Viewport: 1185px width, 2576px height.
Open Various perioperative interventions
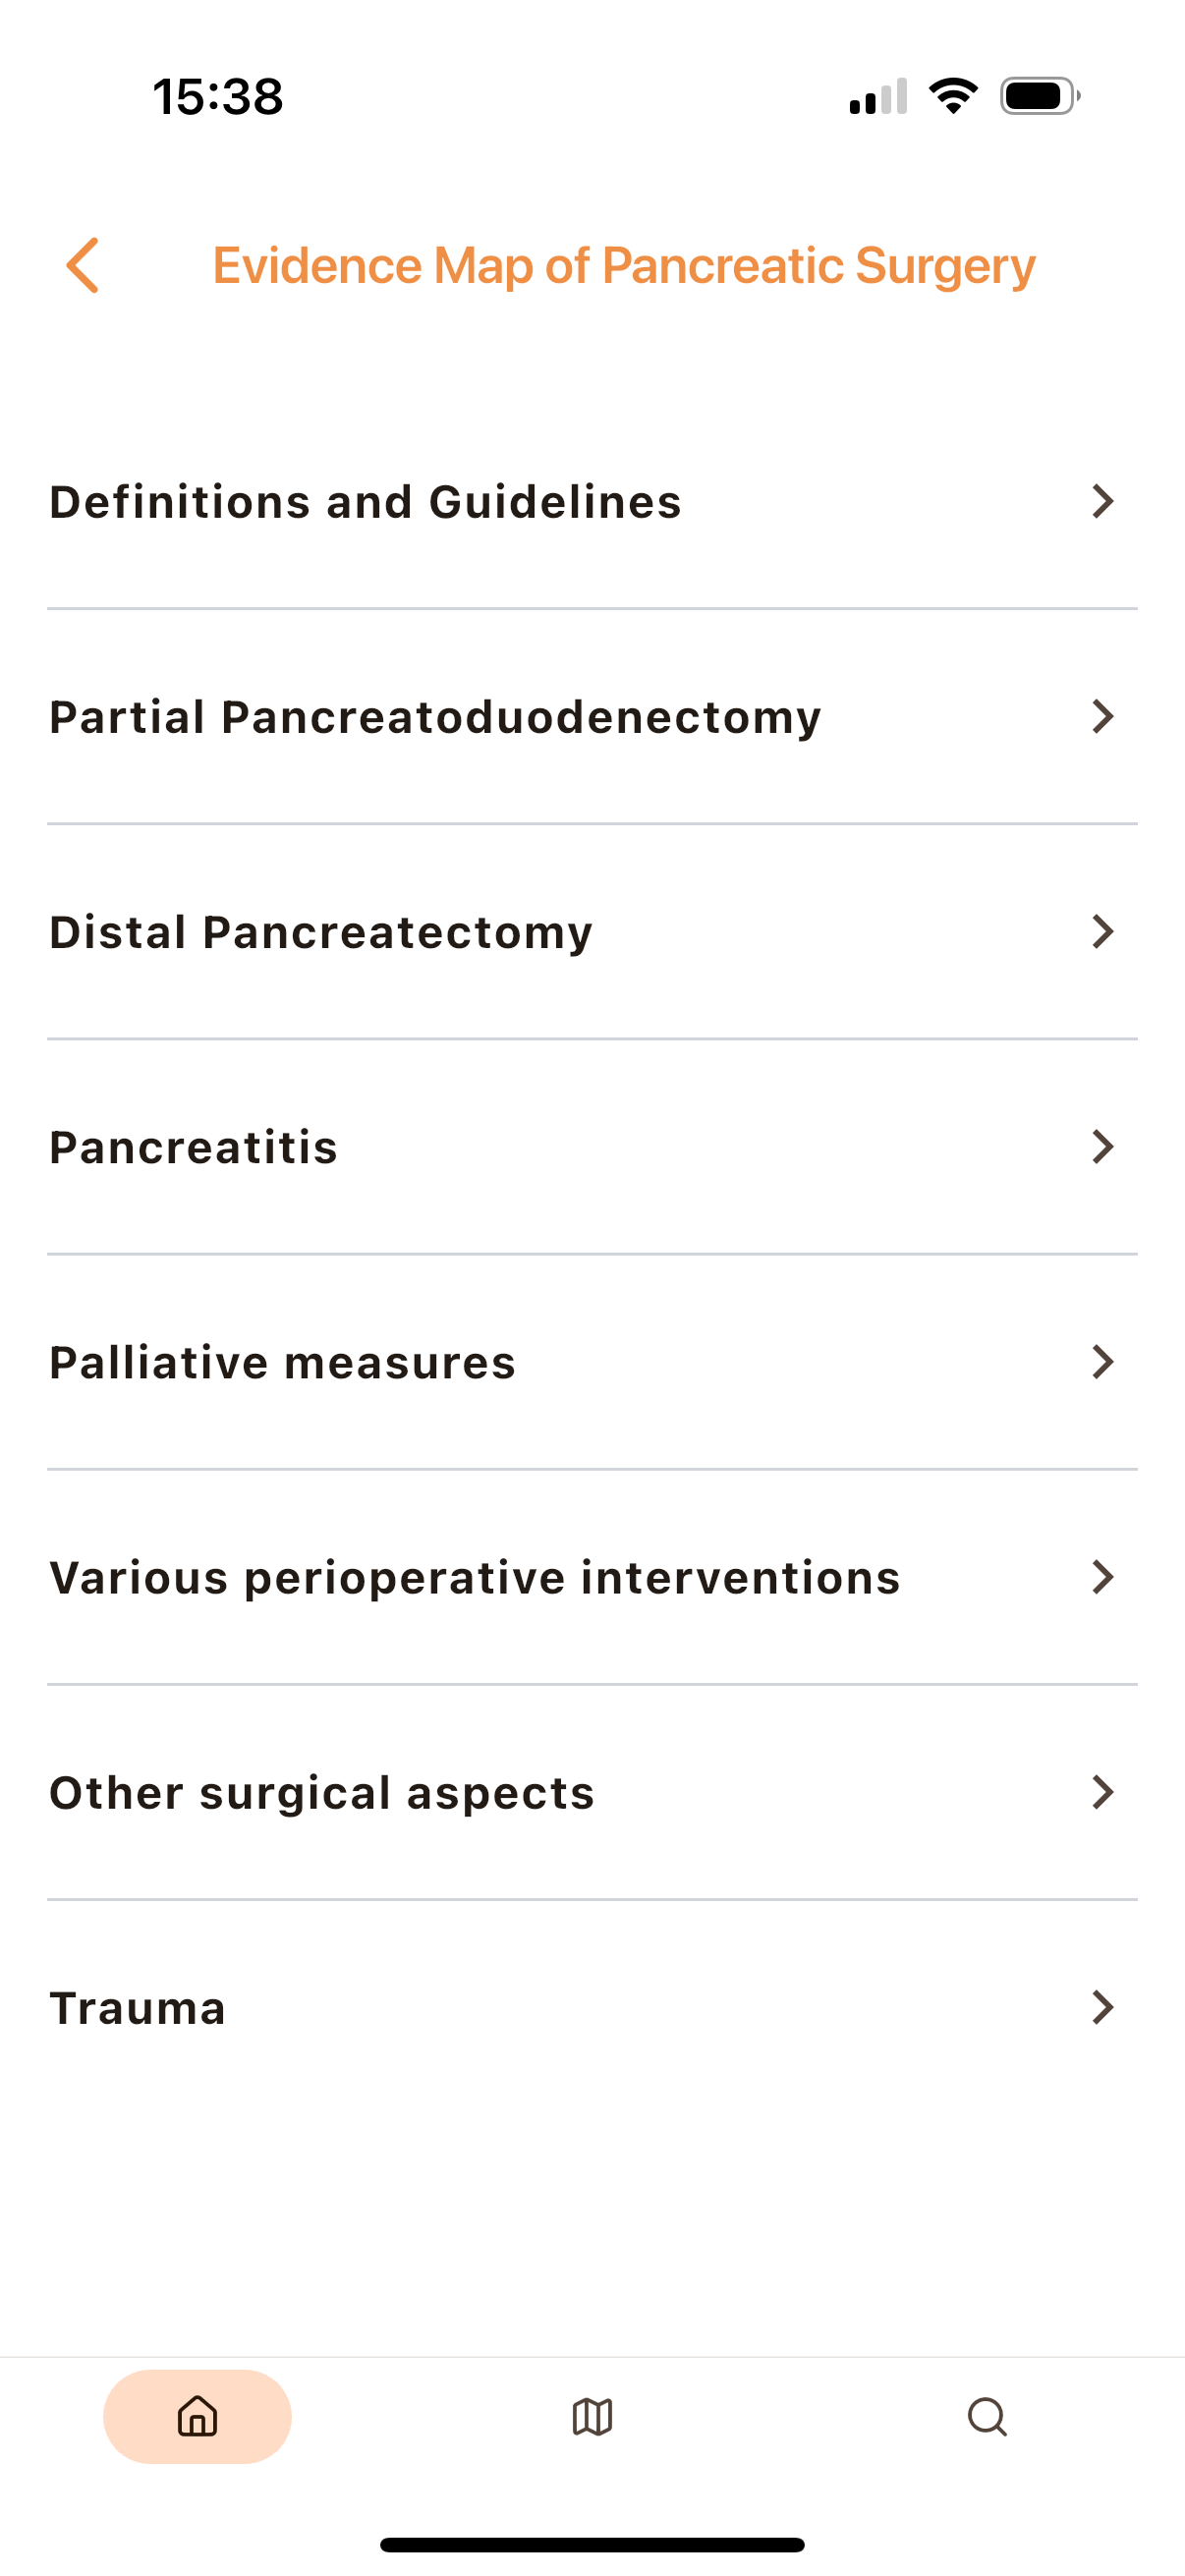(475, 1577)
